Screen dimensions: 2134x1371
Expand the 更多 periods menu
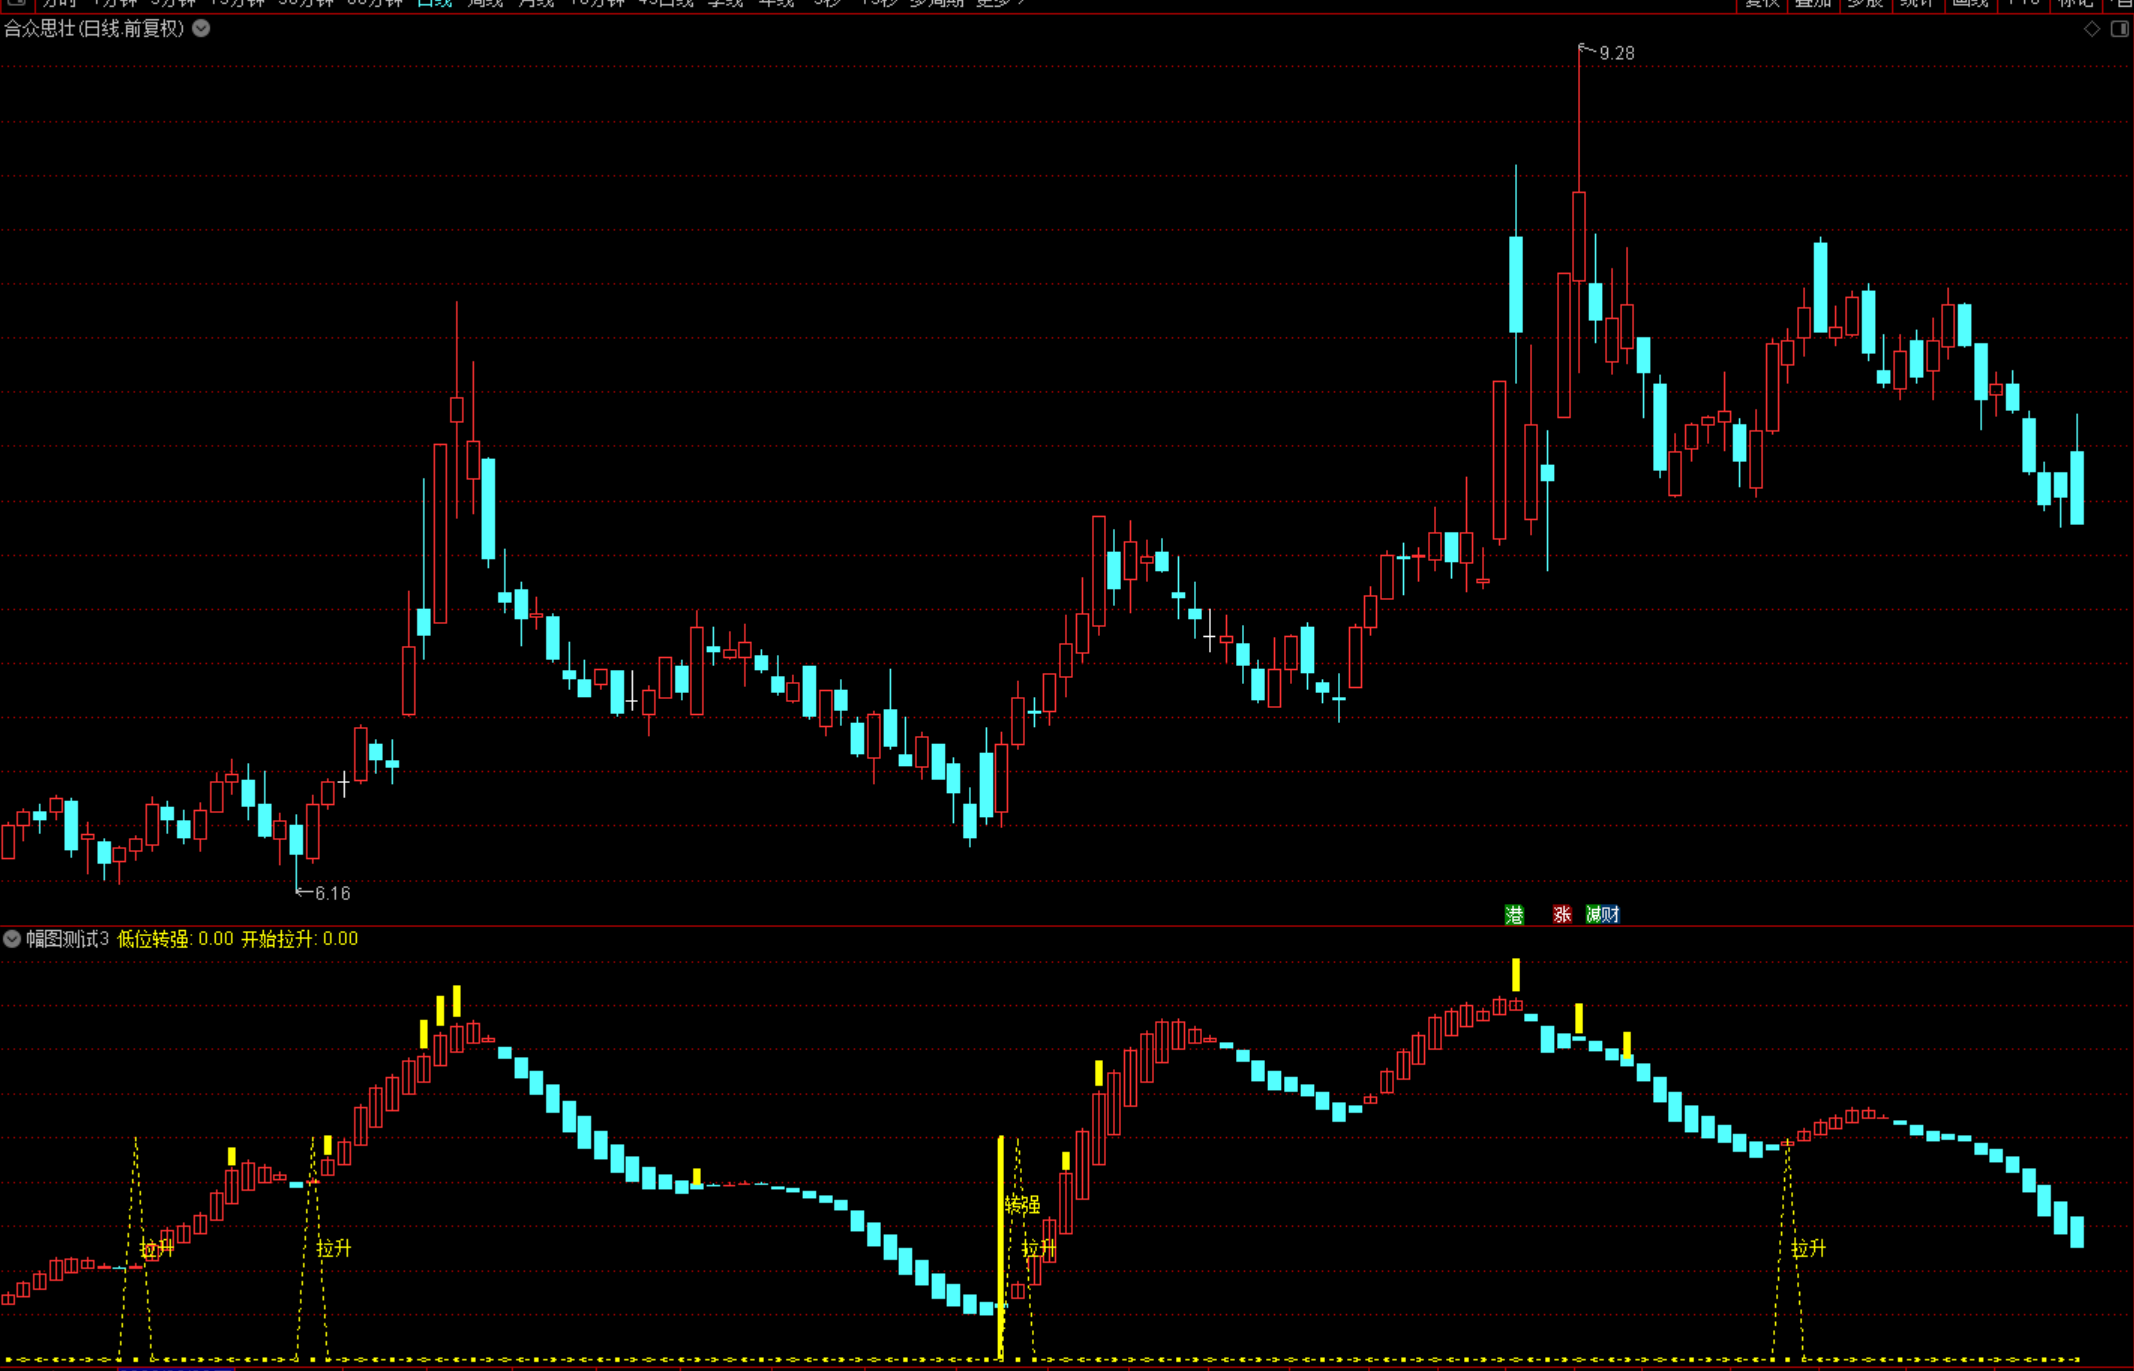[998, 3]
